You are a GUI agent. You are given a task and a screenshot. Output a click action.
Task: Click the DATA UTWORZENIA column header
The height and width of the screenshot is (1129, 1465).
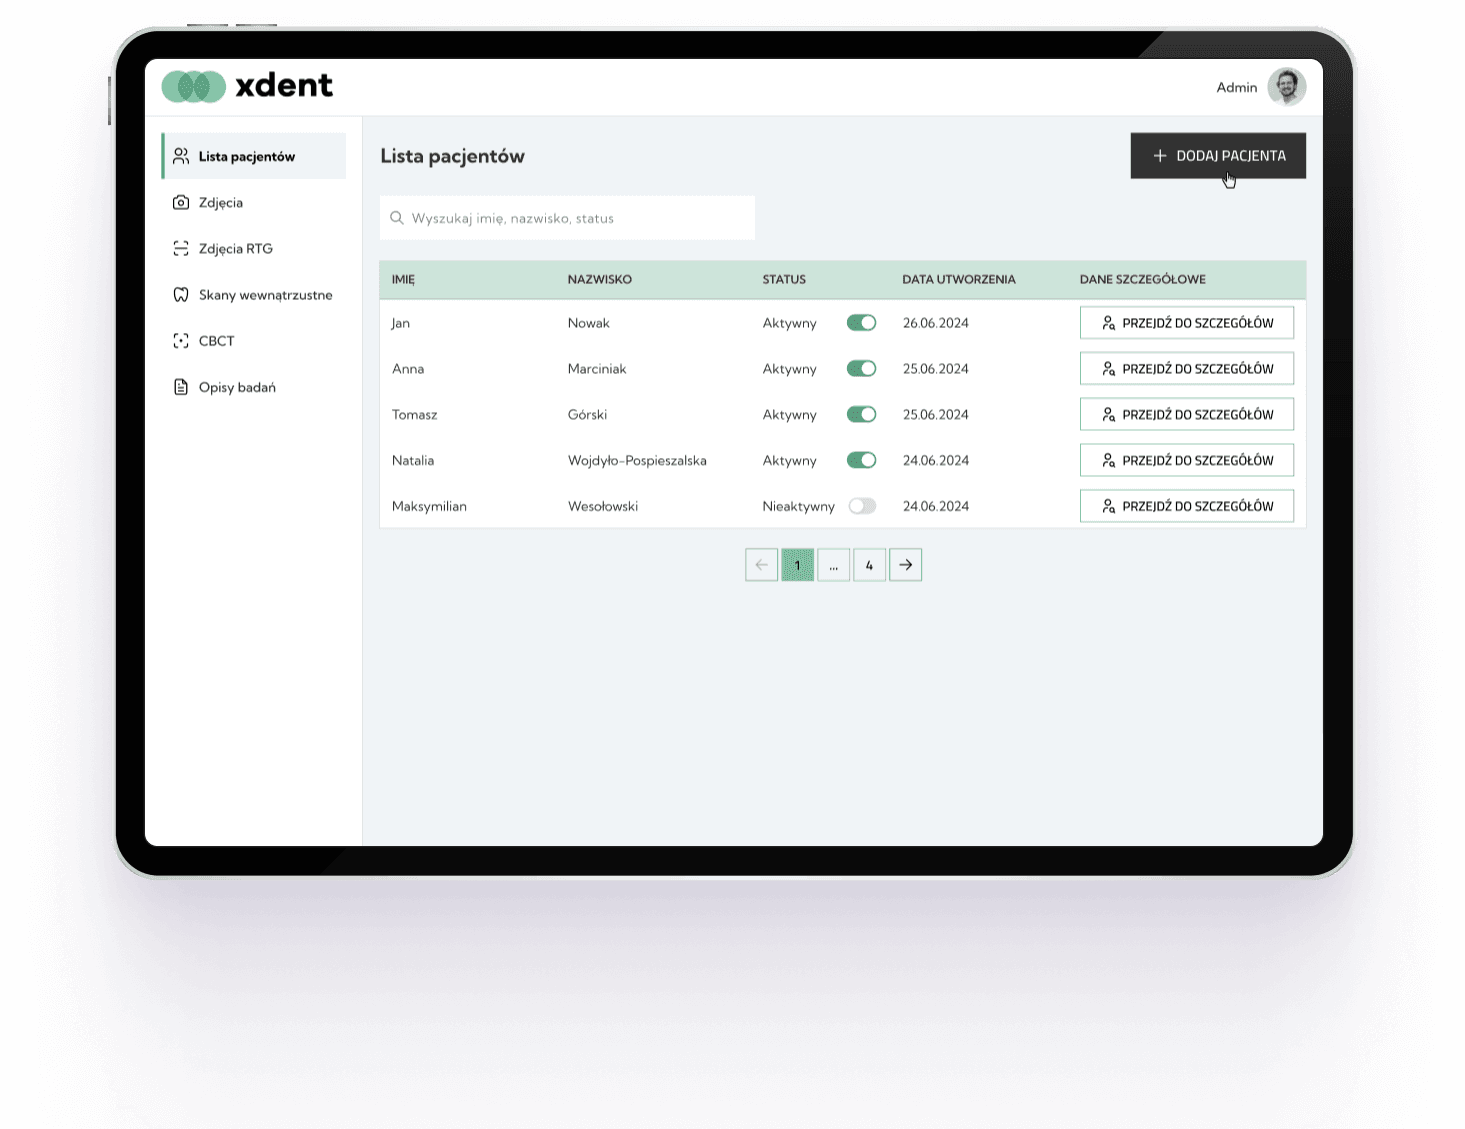[x=959, y=279]
